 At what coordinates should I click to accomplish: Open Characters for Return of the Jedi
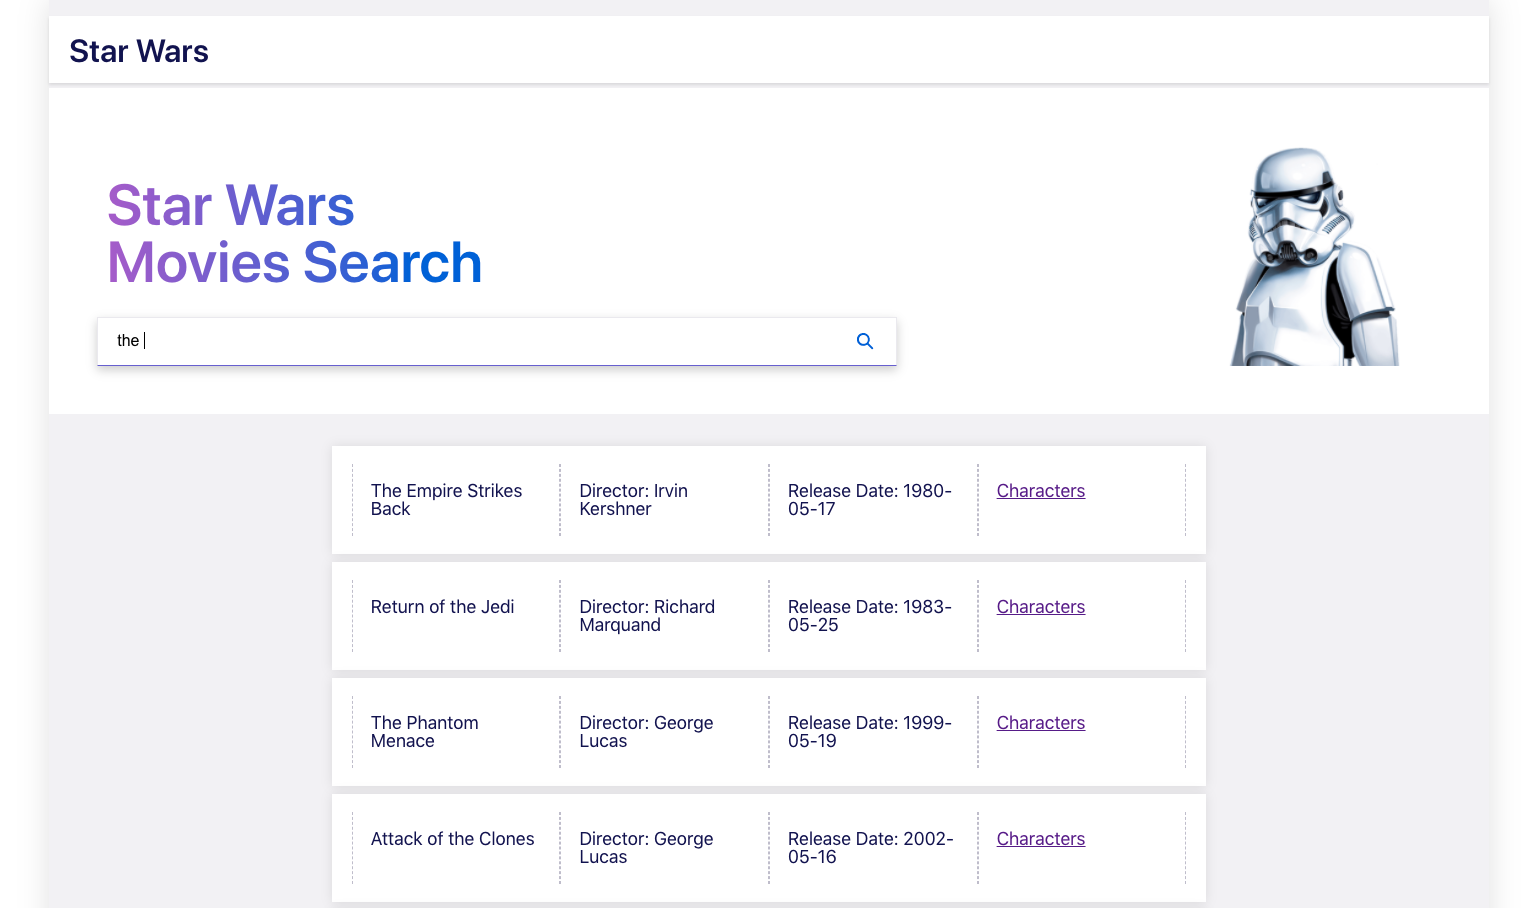point(1040,607)
